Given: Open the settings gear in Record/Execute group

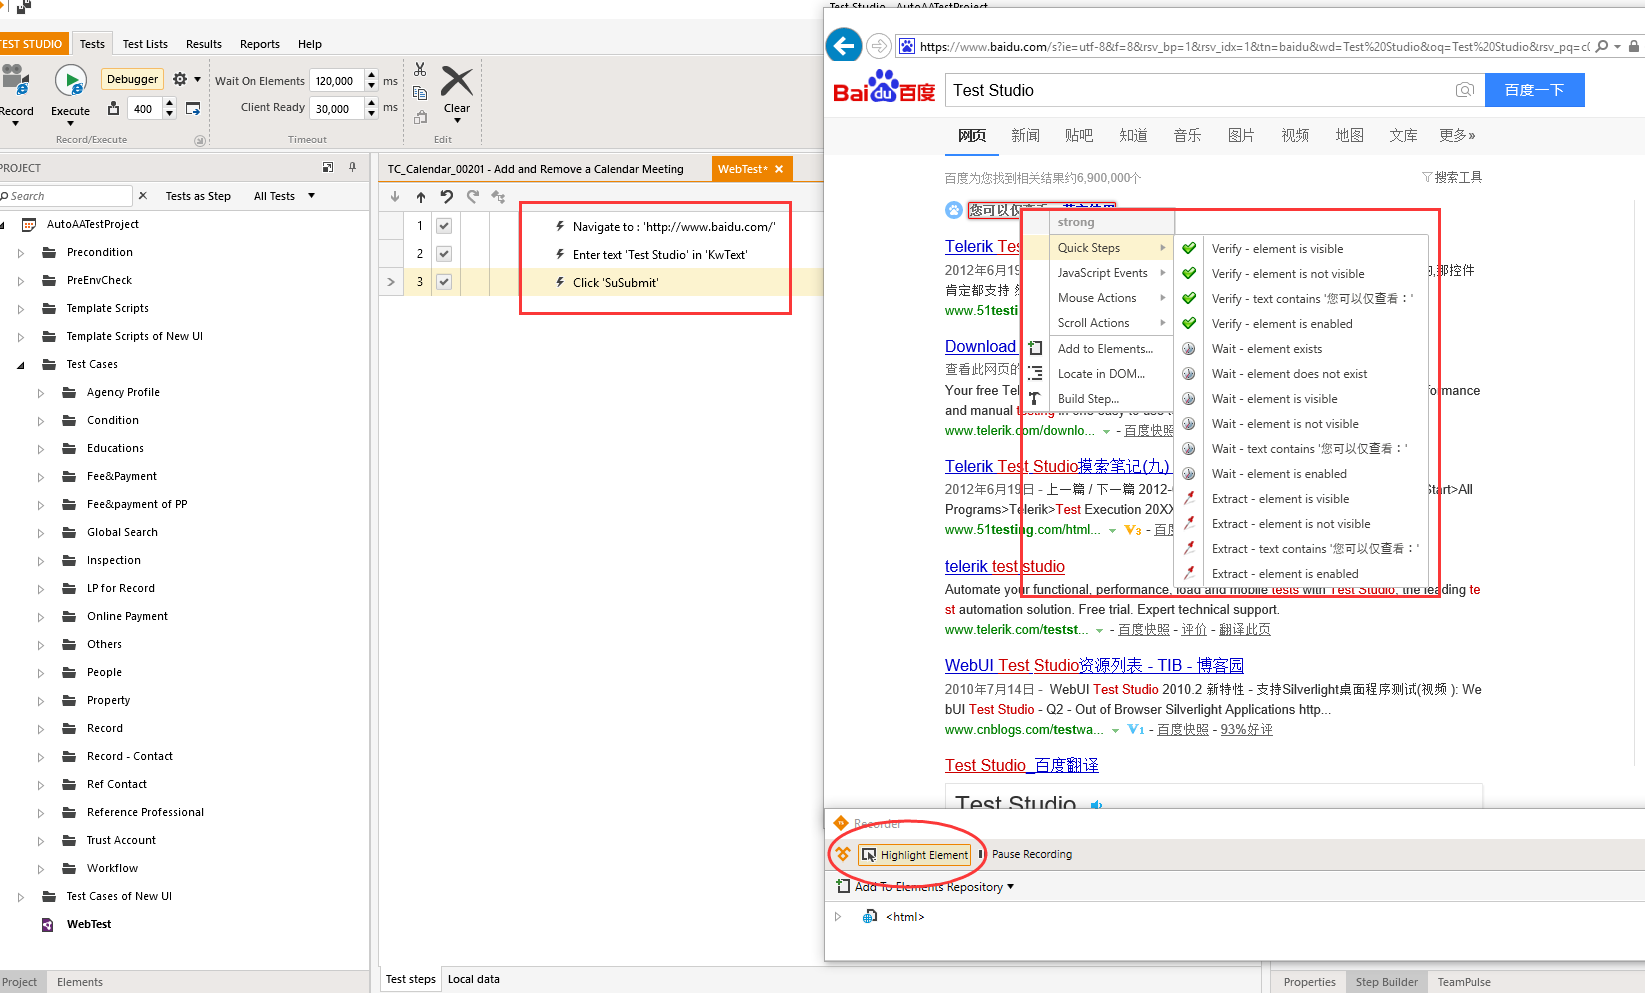Looking at the screenshot, I should pos(180,79).
